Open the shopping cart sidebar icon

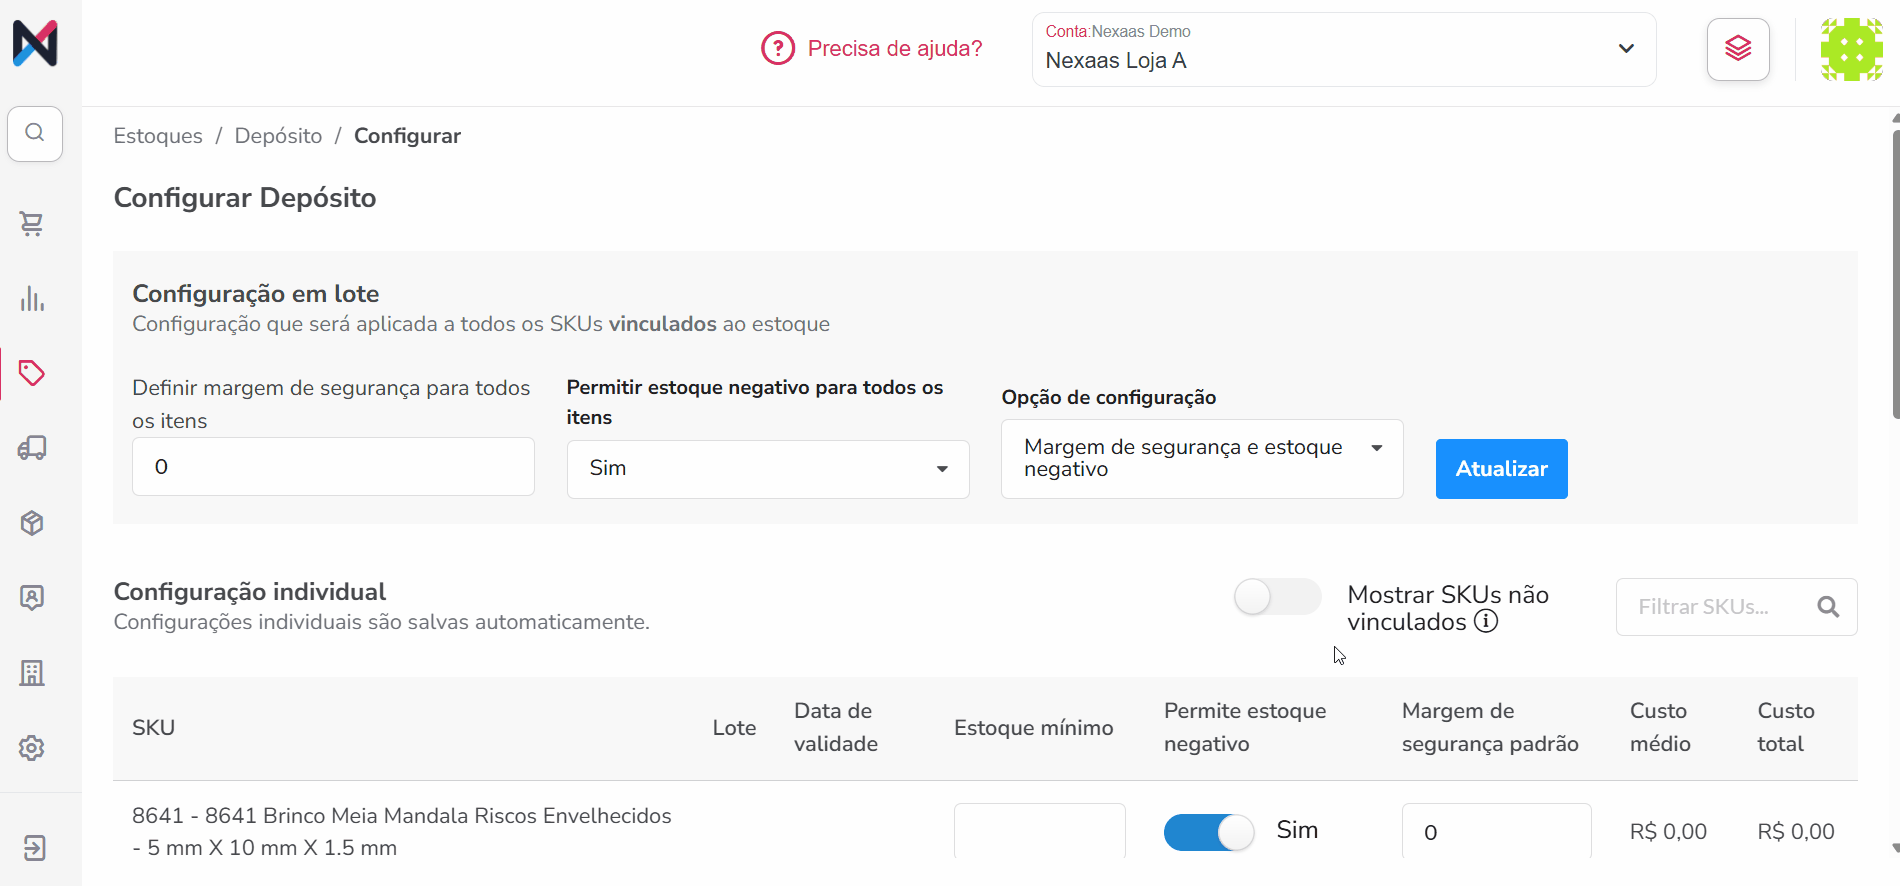[x=32, y=223]
